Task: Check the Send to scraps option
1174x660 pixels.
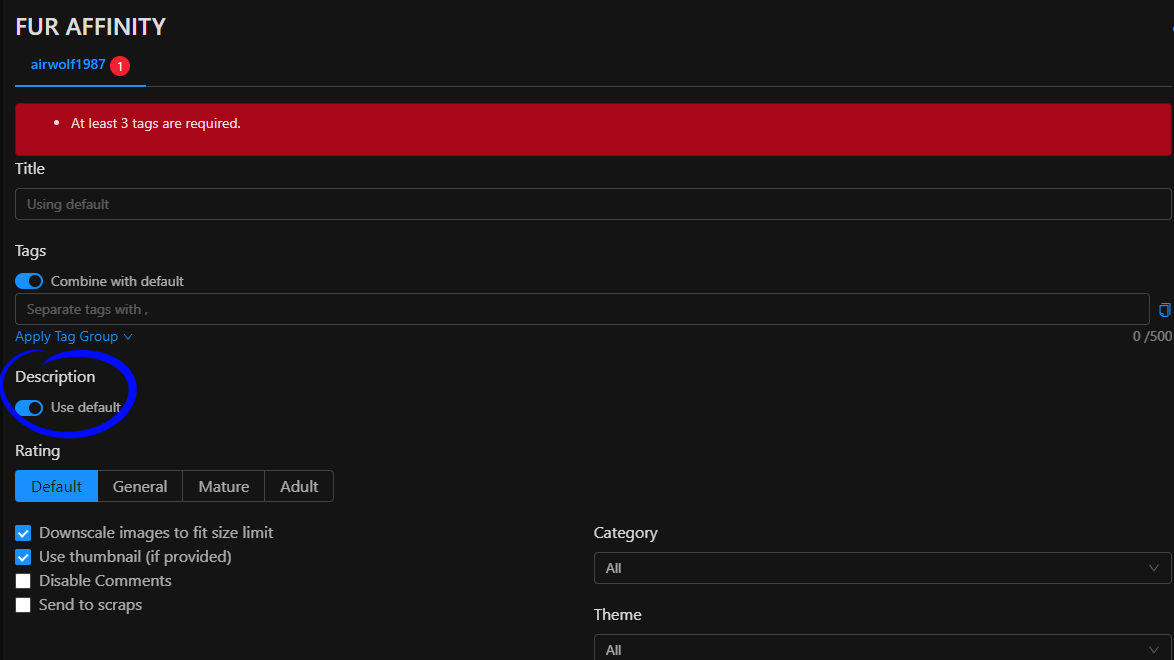Action: [23, 605]
